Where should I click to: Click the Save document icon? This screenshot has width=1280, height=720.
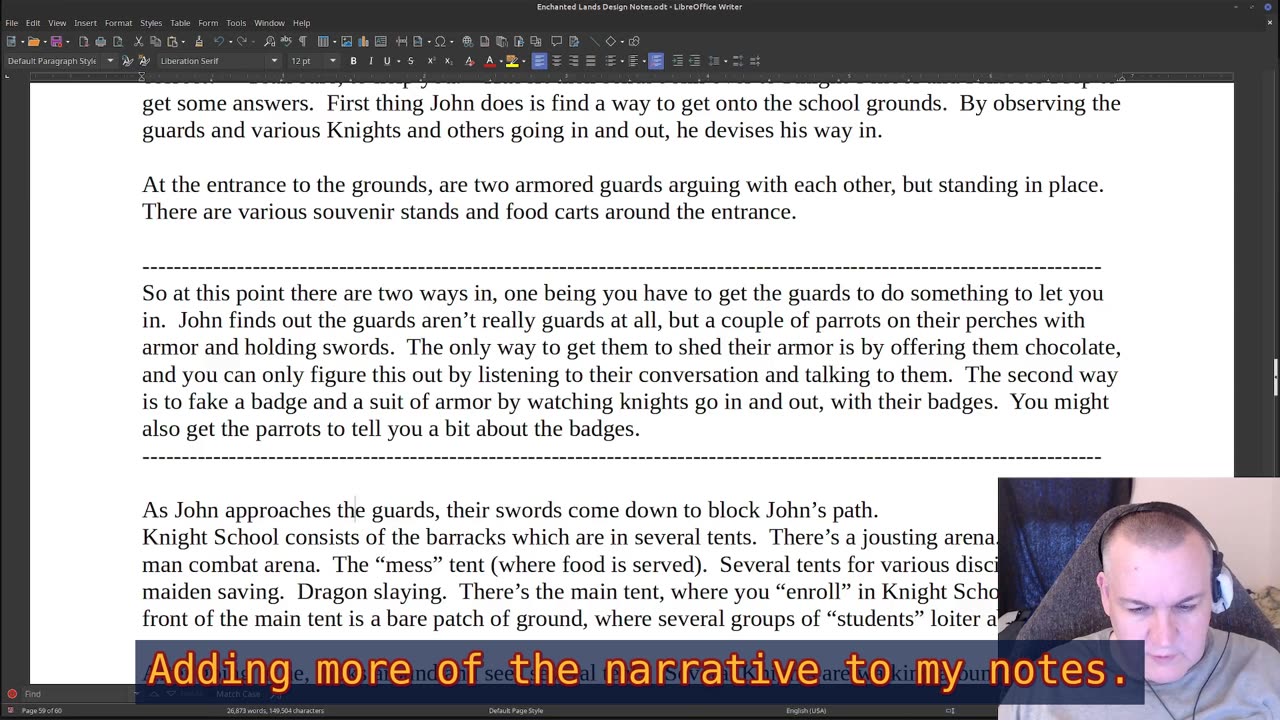56,41
